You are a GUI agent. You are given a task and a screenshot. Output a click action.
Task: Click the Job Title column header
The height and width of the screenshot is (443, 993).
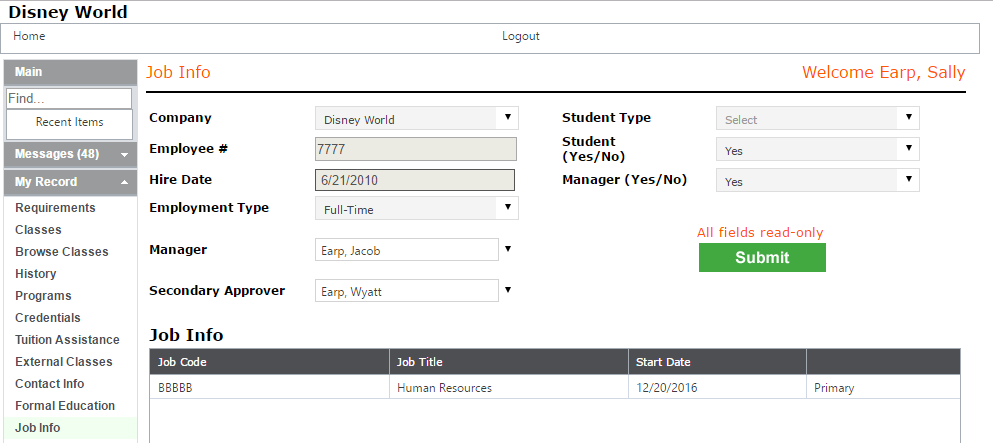[x=509, y=362]
